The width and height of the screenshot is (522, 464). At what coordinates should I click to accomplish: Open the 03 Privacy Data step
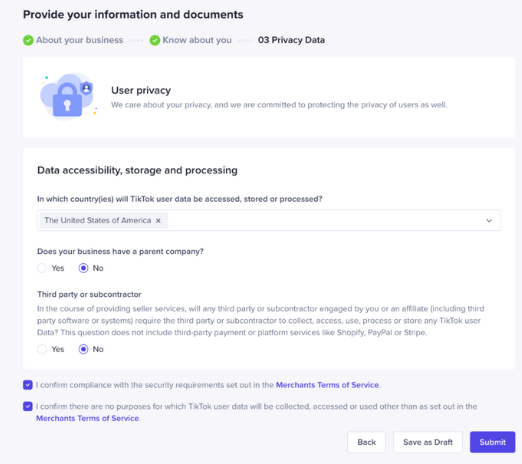click(291, 40)
